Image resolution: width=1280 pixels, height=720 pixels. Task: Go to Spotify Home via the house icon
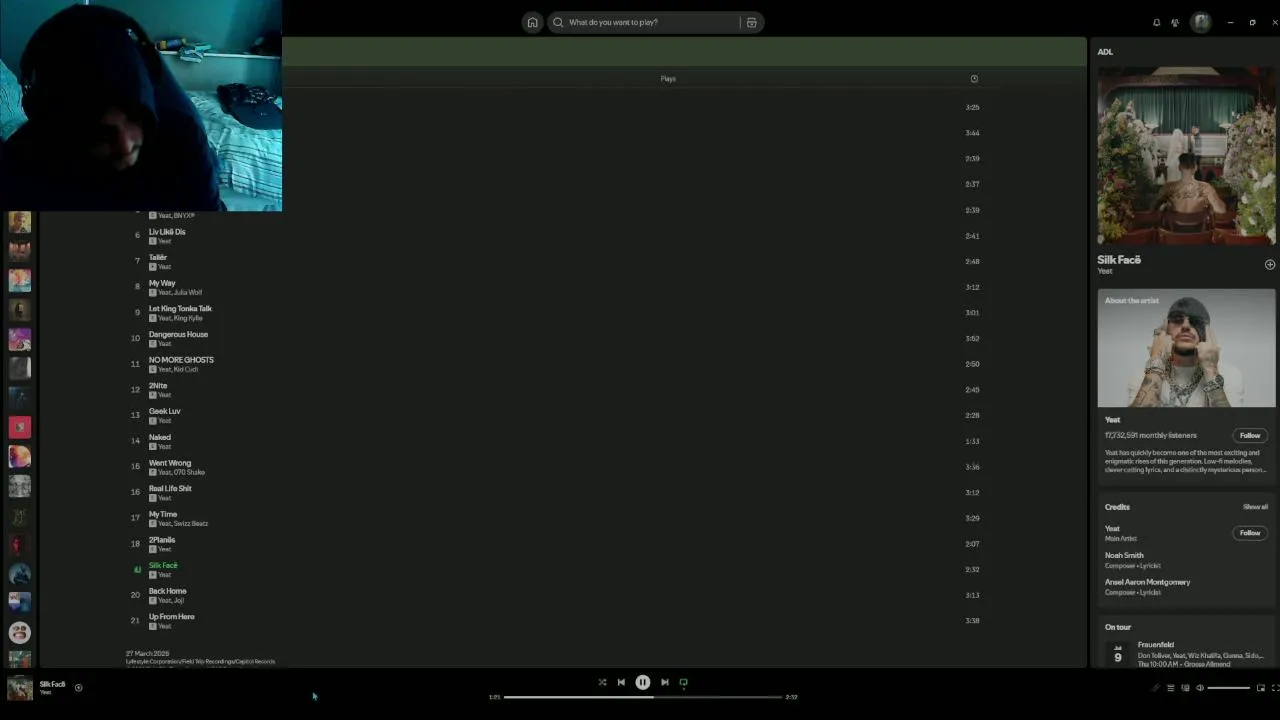pos(532,22)
